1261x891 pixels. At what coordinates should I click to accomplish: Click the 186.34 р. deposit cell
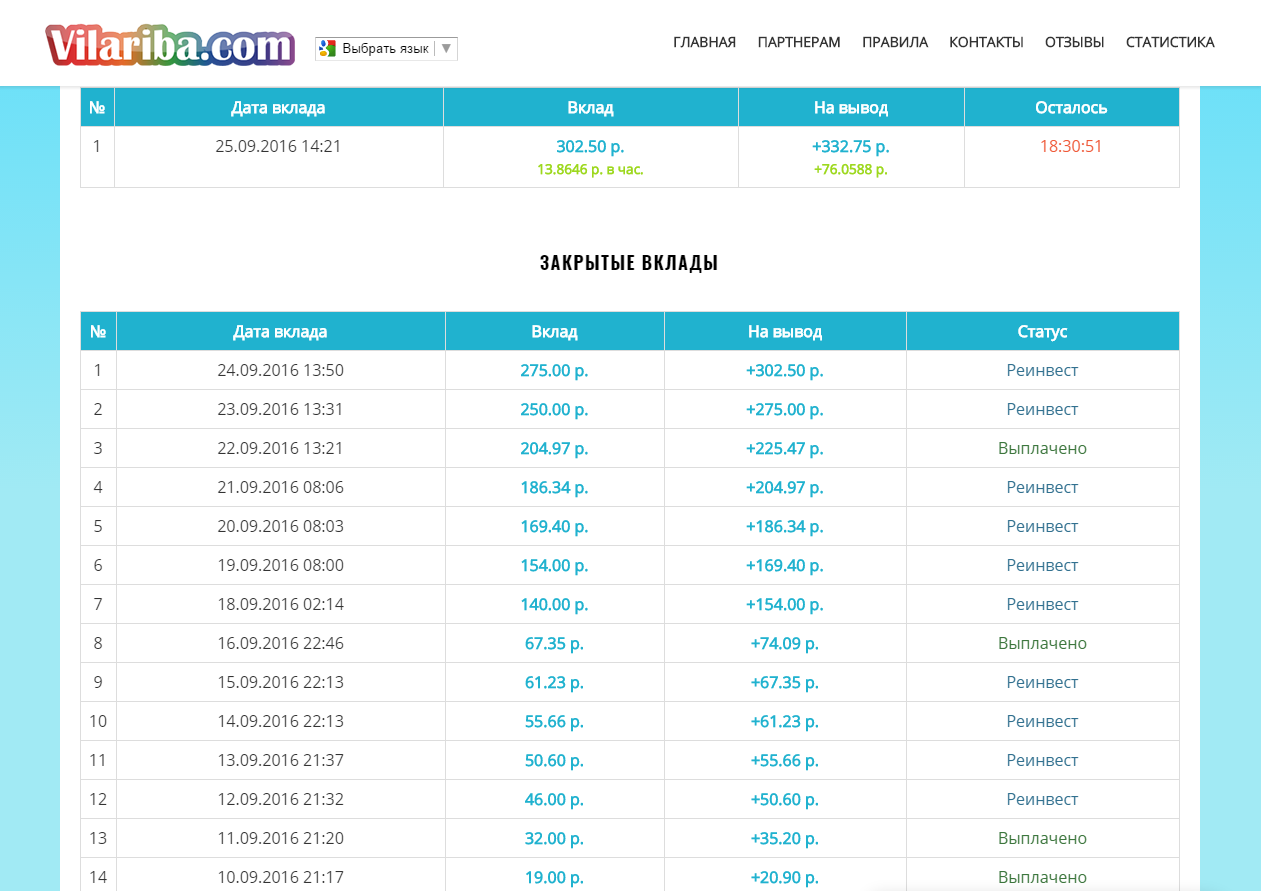(x=554, y=487)
